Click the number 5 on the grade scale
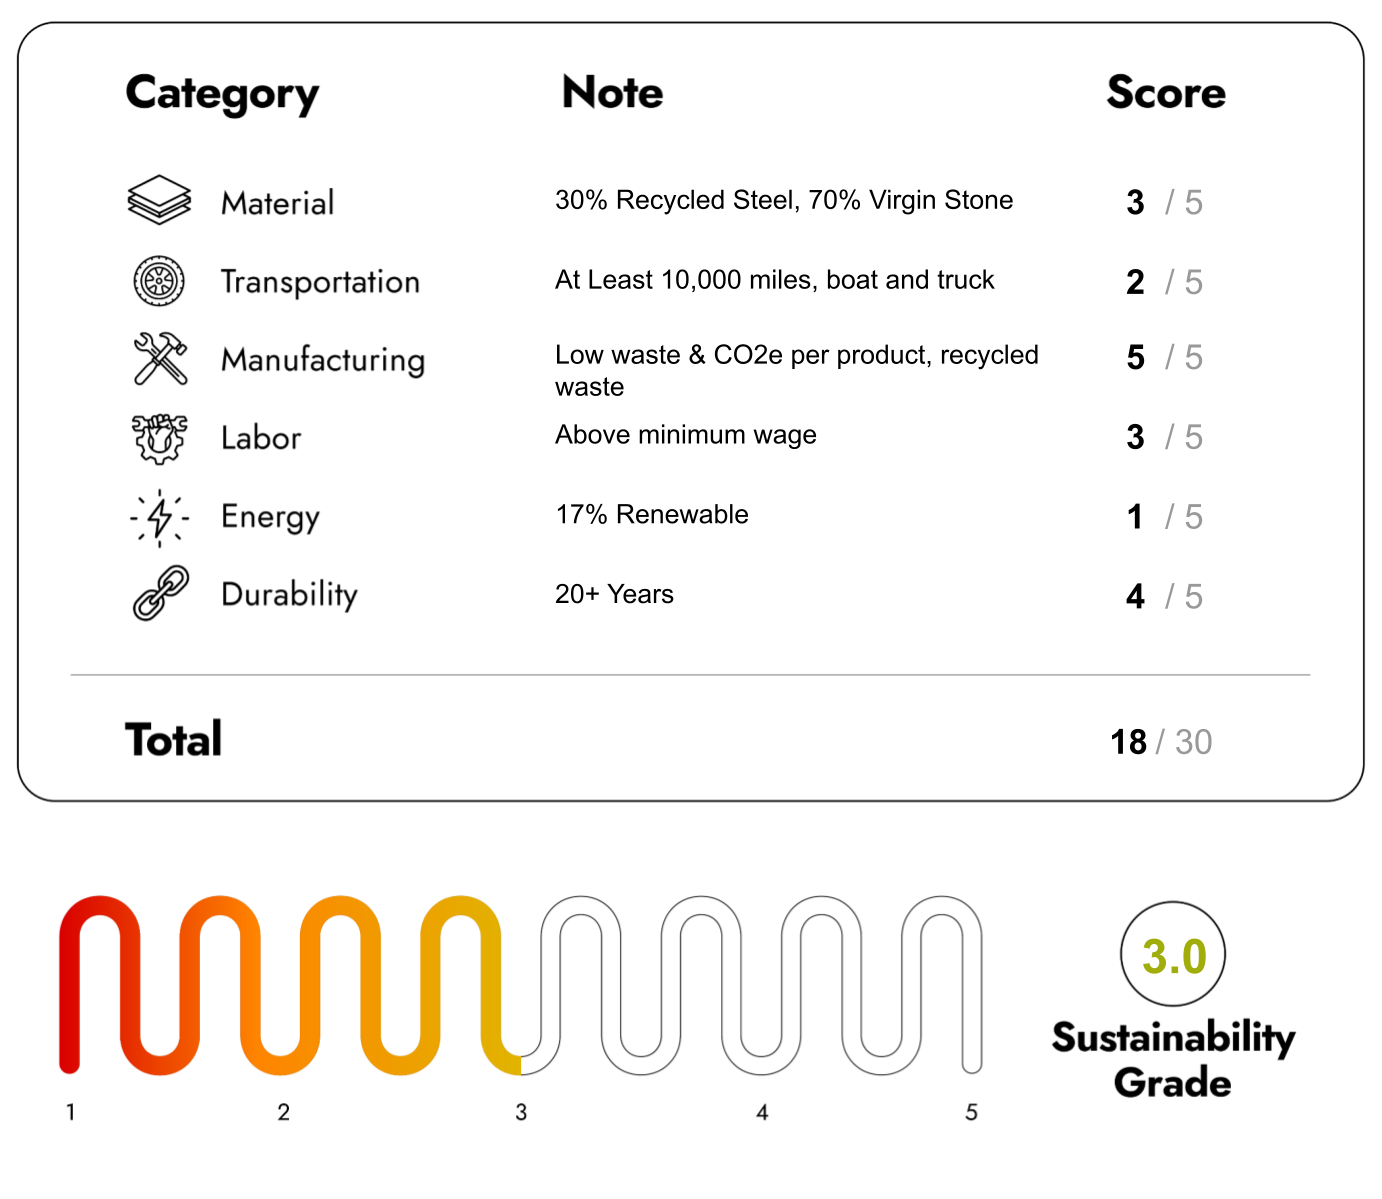 coord(971,1112)
